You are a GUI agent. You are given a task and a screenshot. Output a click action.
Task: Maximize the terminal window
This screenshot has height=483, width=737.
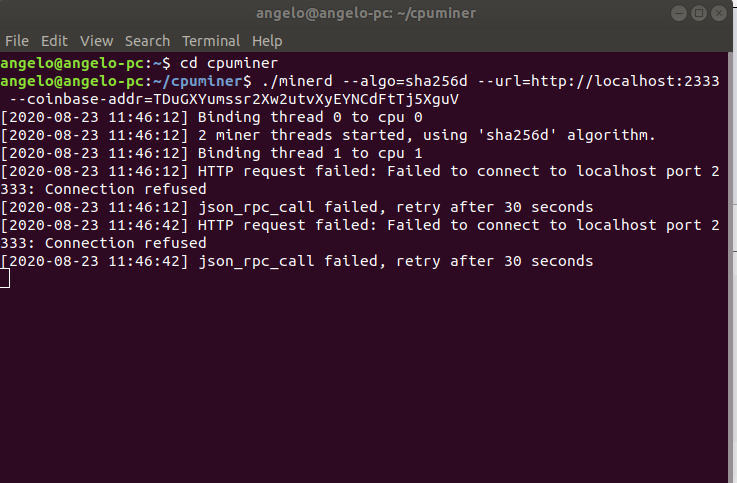coord(699,13)
